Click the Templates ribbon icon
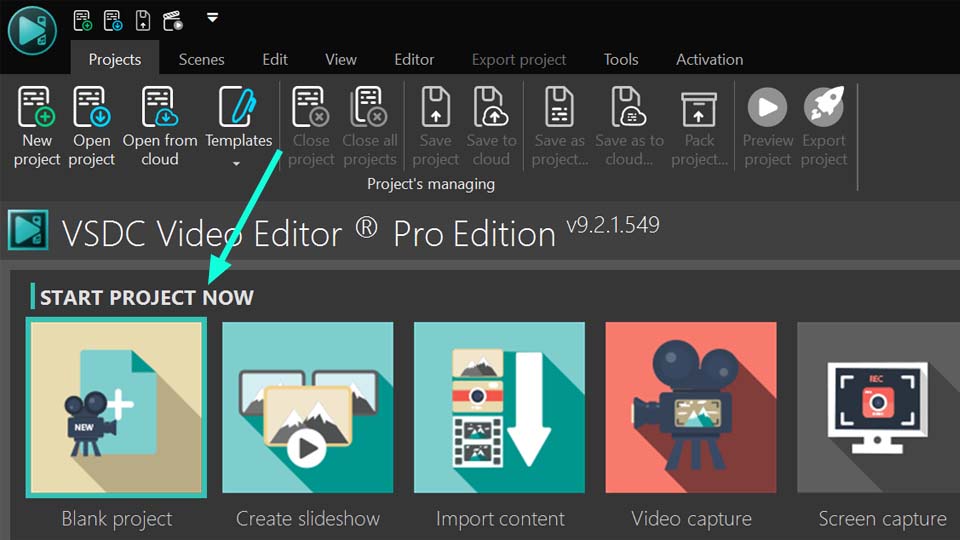Image resolution: width=960 pixels, height=540 pixels. tap(238, 107)
